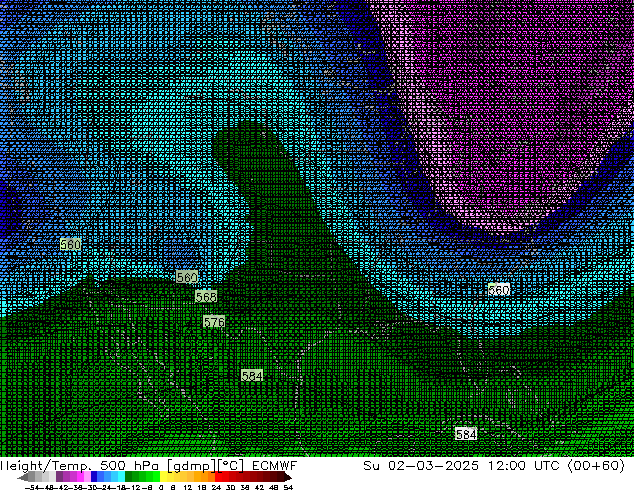Click the magenta swatch in the legend
Viewport: 634px width, 490px height.
(x=80, y=476)
